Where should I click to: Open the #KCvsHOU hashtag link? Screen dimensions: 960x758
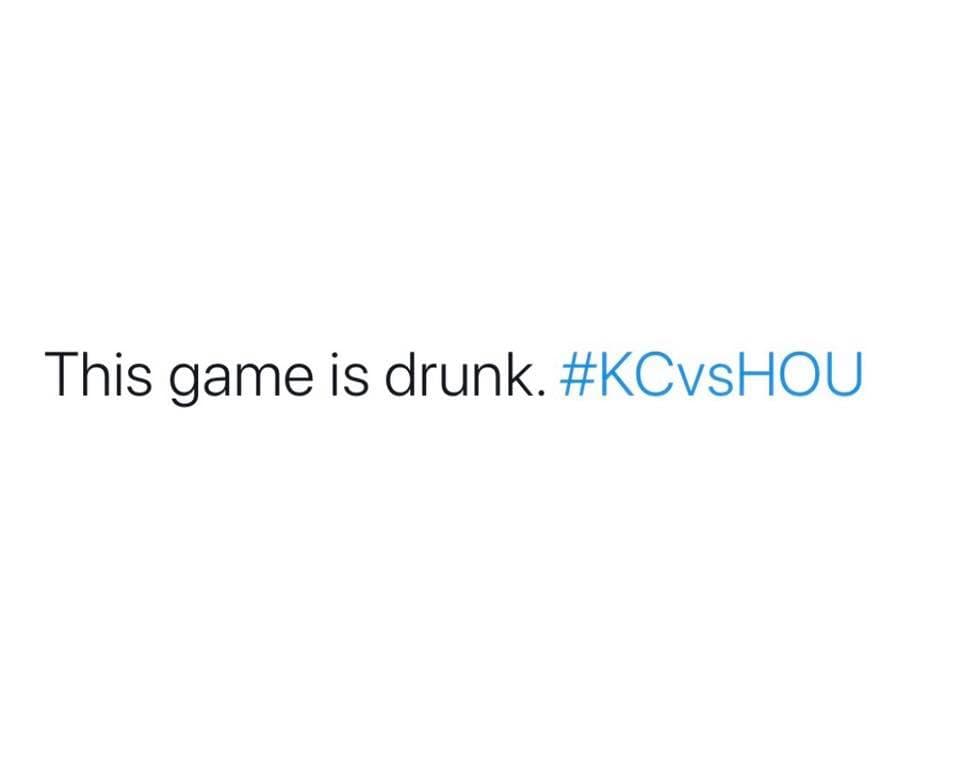pyautogui.click(x=712, y=374)
